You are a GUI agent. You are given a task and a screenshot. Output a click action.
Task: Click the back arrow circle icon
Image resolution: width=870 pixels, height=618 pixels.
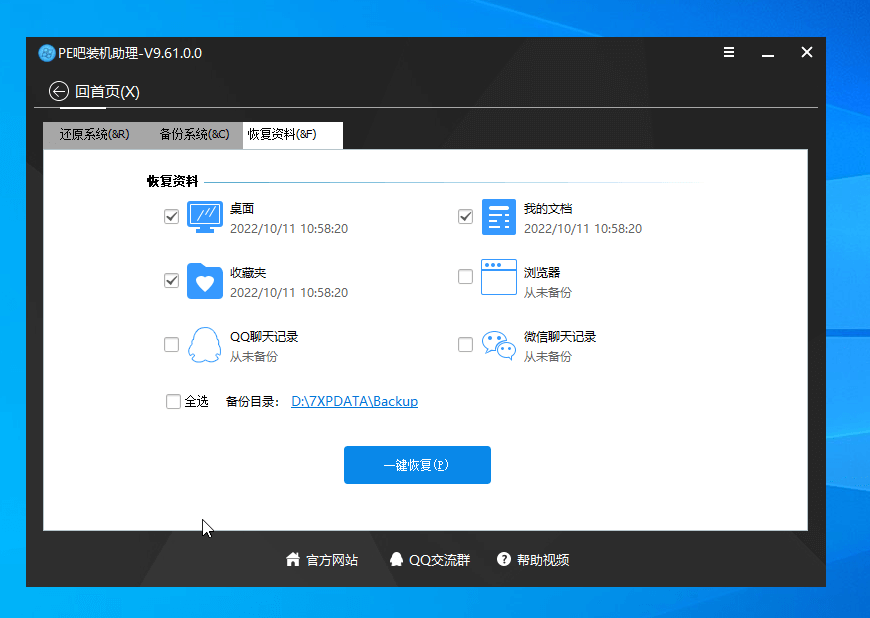coord(59,92)
